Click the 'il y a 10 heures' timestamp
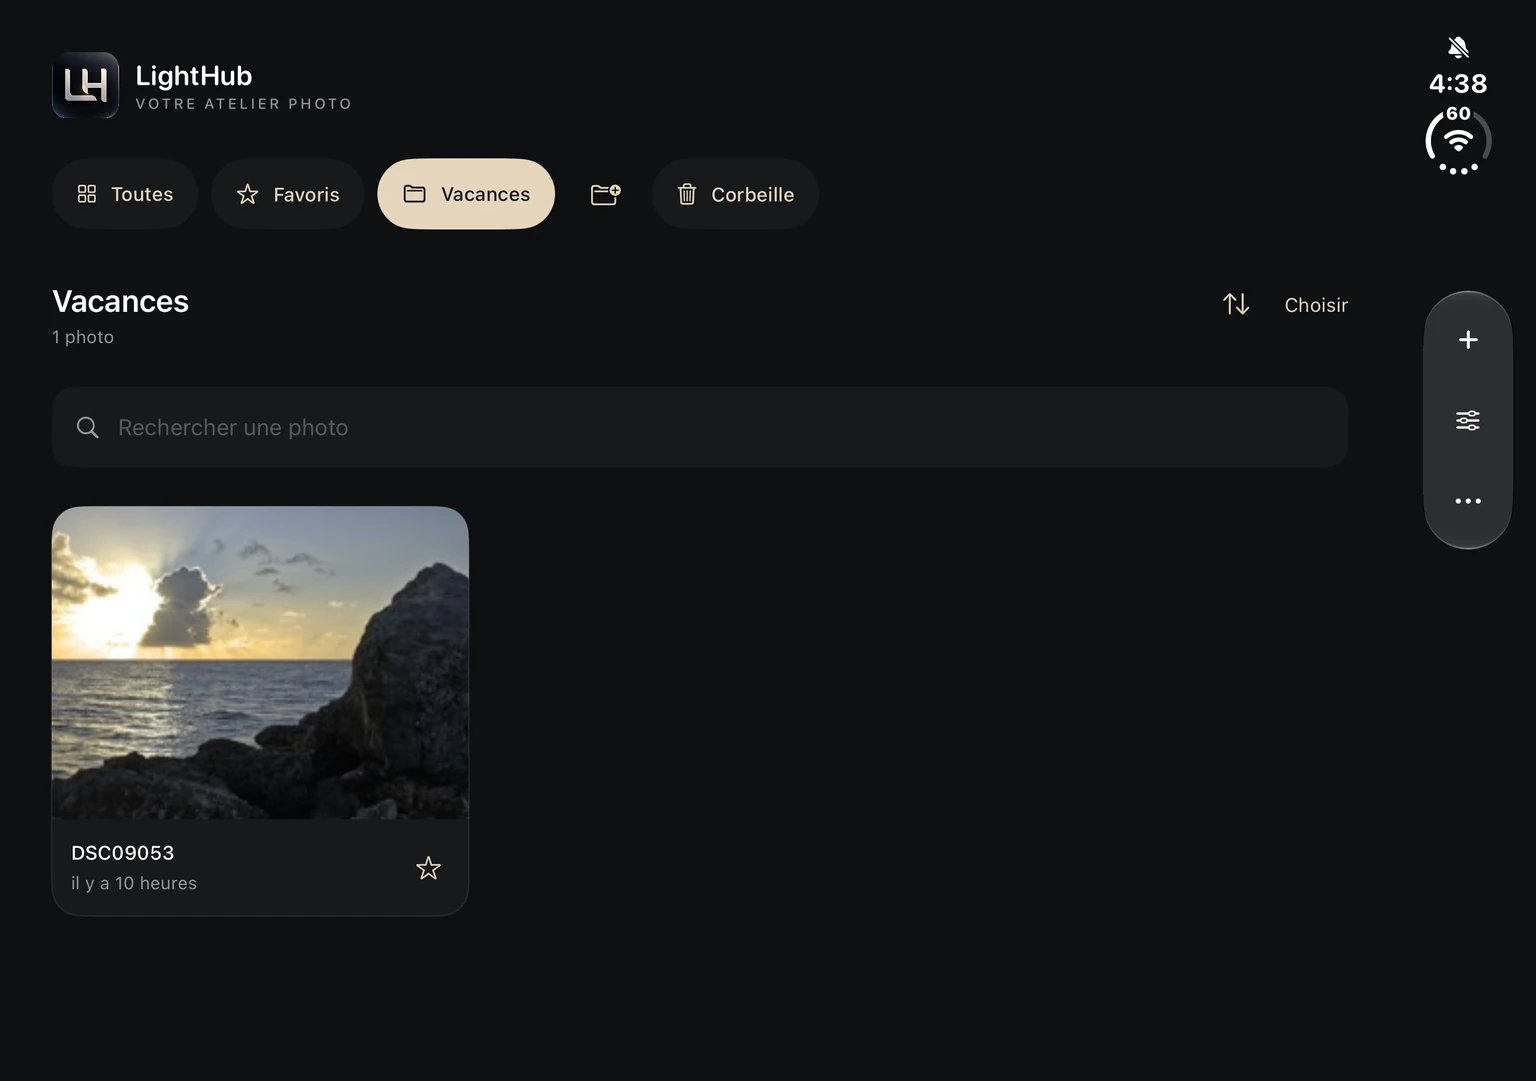 point(134,883)
